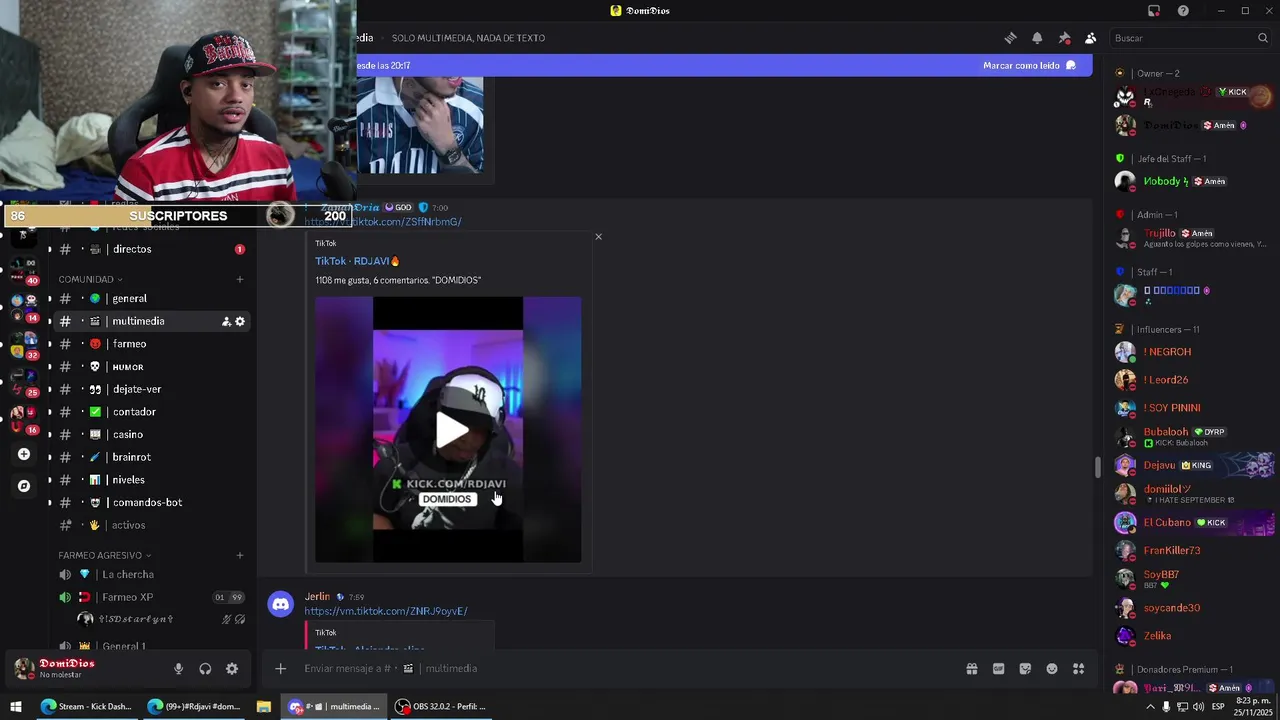Open Jerlin's vm.tiktok.com link
The width and height of the screenshot is (1280, 720).
click(x=385, y=611)
